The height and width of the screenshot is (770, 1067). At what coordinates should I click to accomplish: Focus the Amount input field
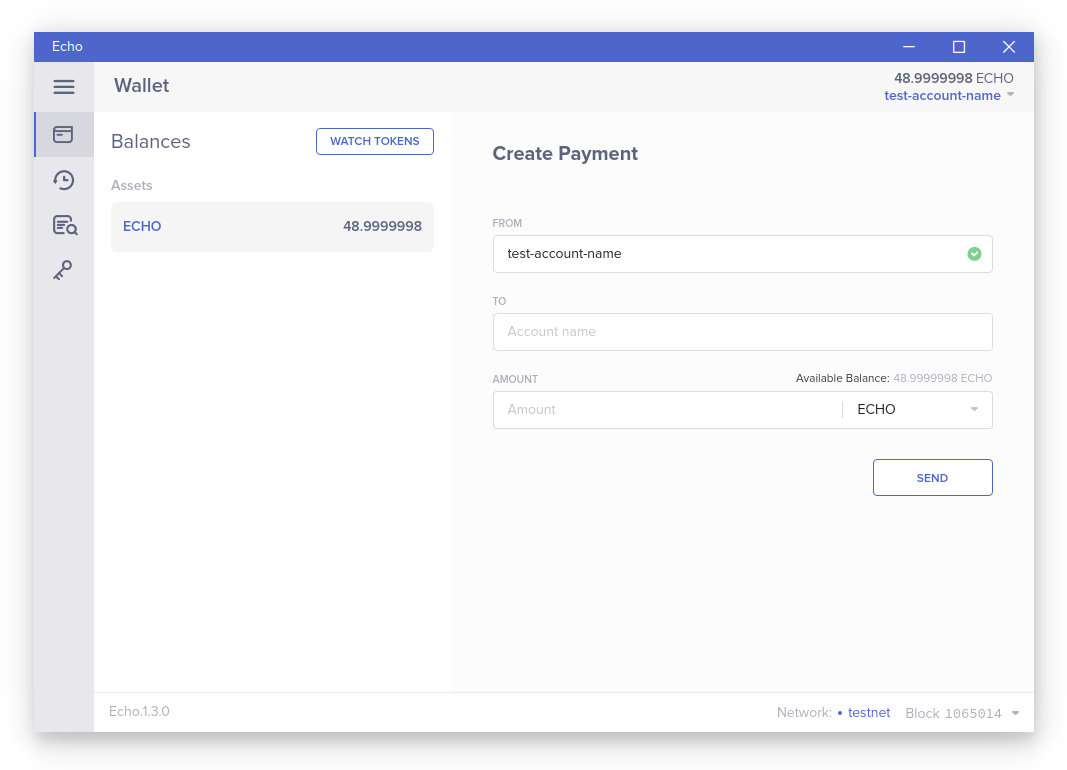coord(667,409)
